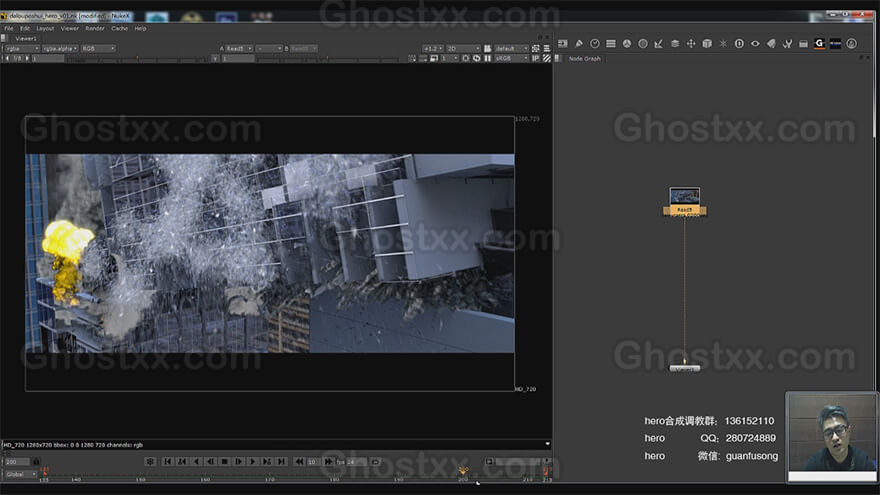The width and height of the screenshot is (880, 495).
Task: Go to the first frame
Action: pos(167,461)
